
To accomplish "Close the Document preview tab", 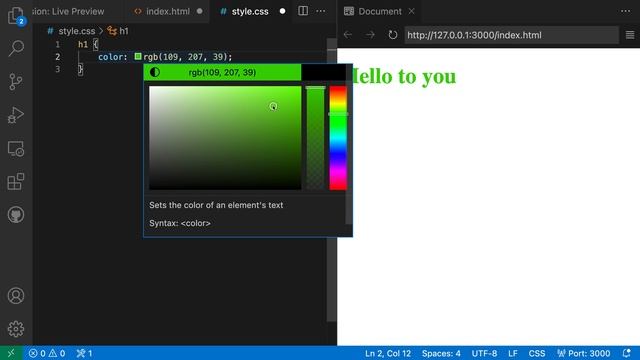I will (411, 11).
